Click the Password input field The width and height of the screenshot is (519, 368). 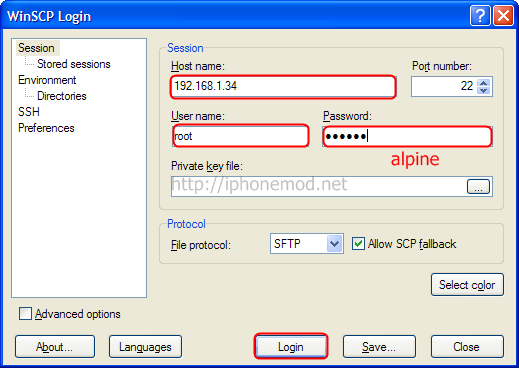click(407, 136)
